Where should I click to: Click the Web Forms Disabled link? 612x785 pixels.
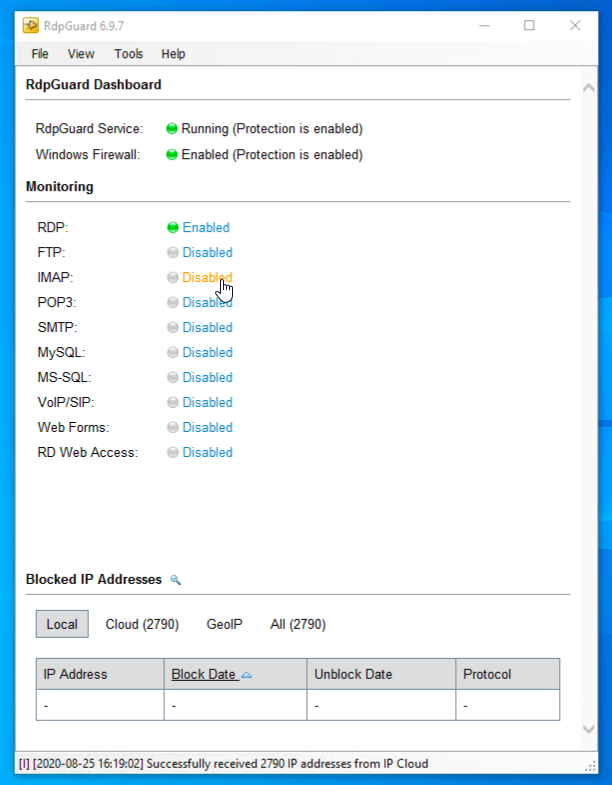[207, 428]
